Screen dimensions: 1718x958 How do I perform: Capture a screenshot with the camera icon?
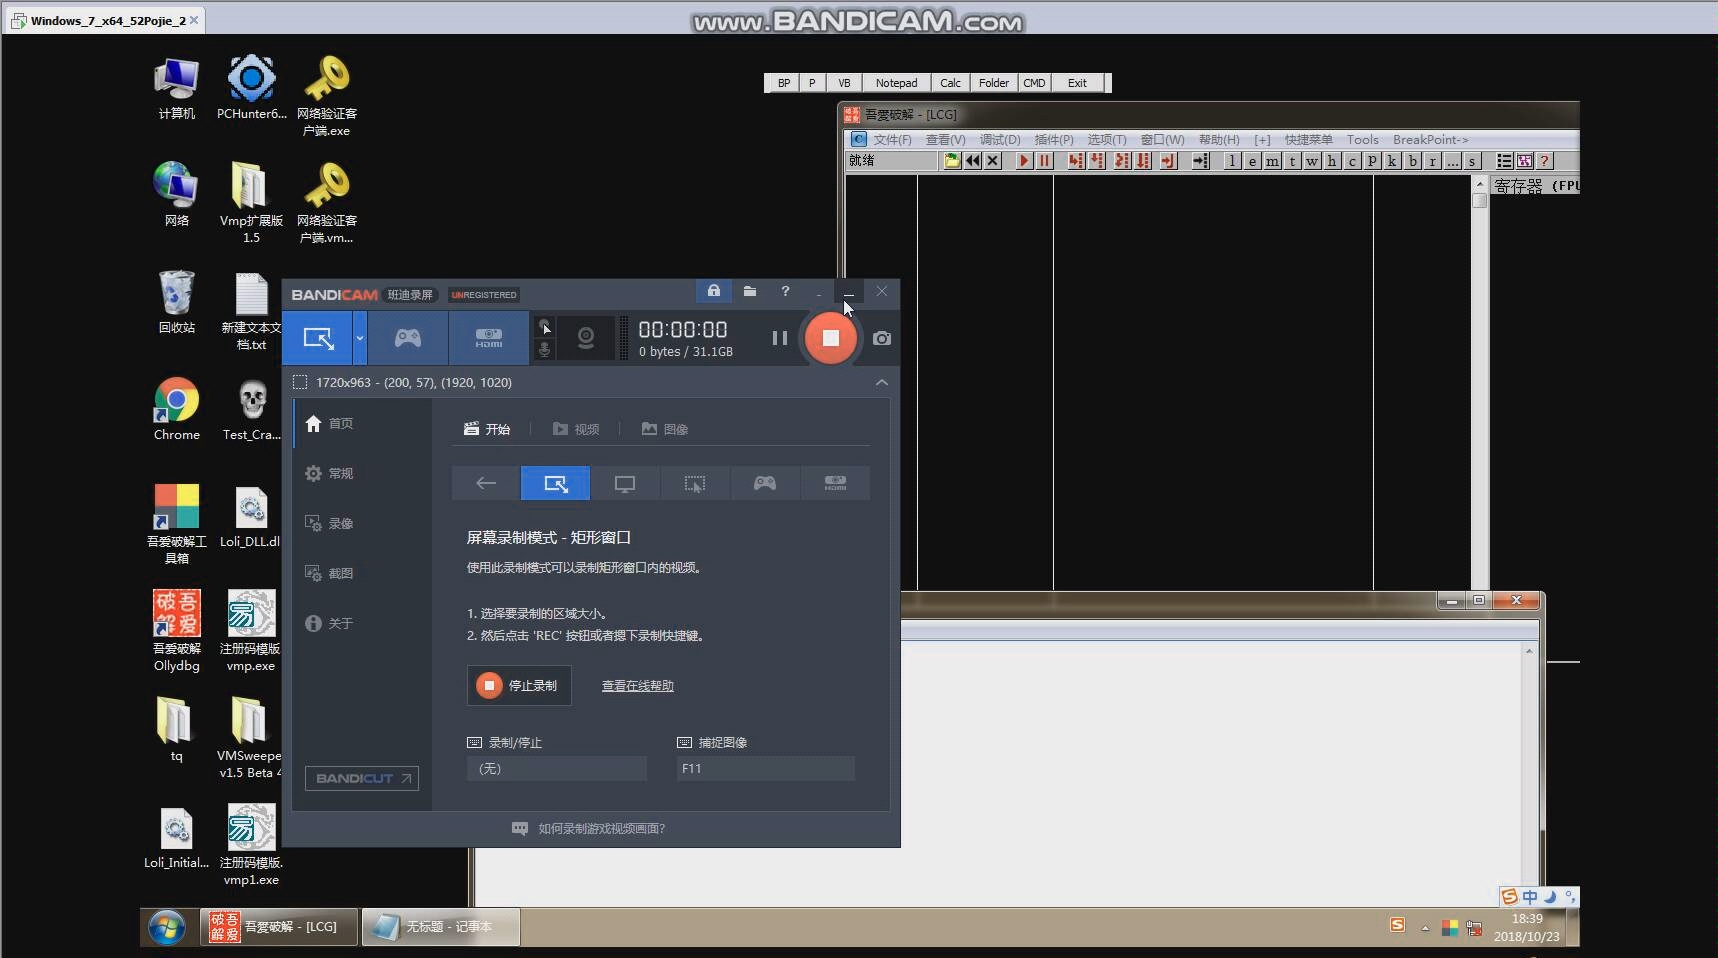[881, 338]
